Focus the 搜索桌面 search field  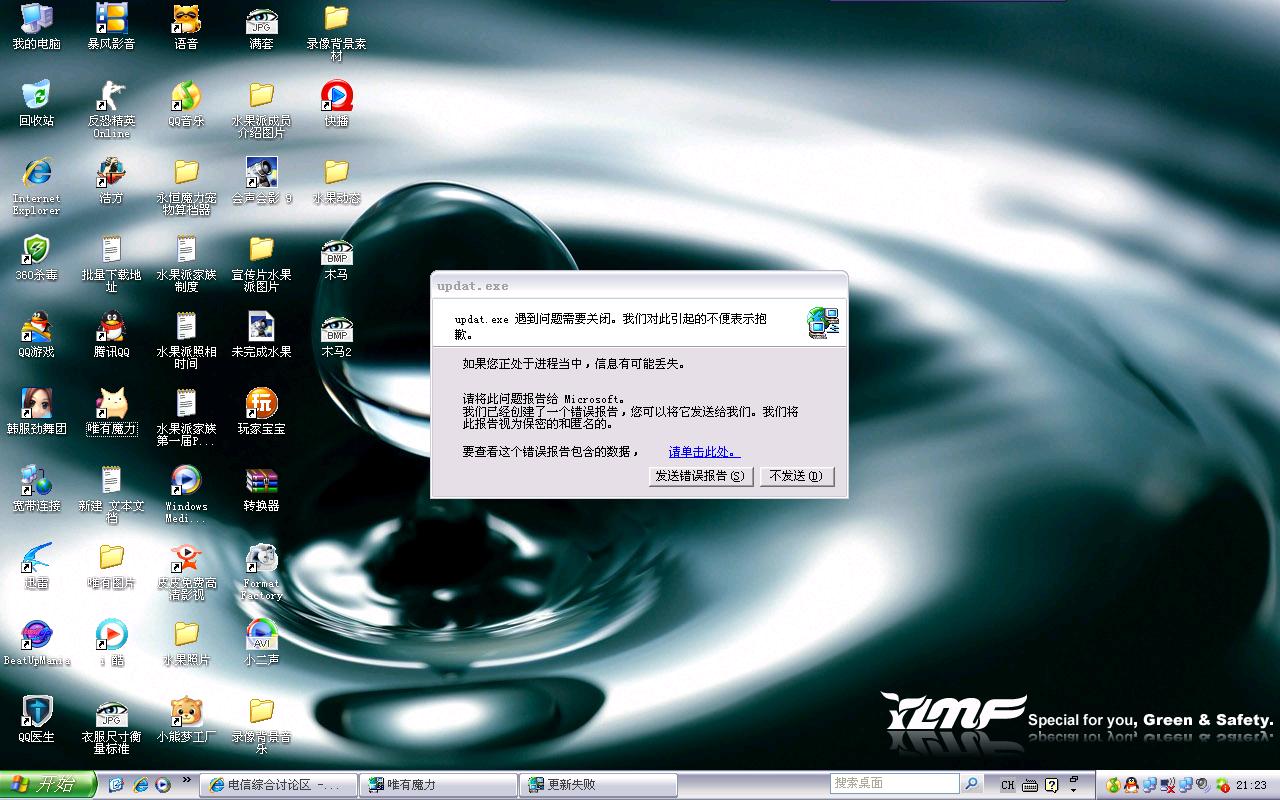[x=894, y=784]
